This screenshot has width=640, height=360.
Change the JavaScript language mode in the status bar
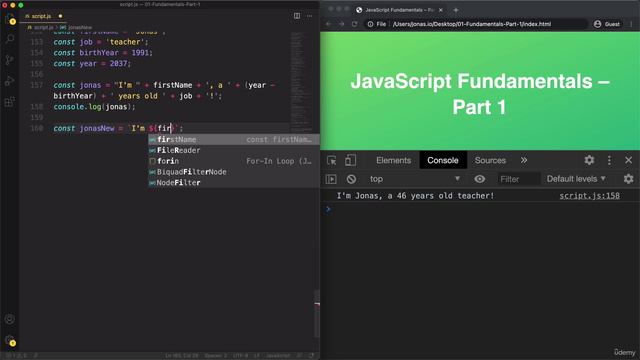(x=278, y=356)
